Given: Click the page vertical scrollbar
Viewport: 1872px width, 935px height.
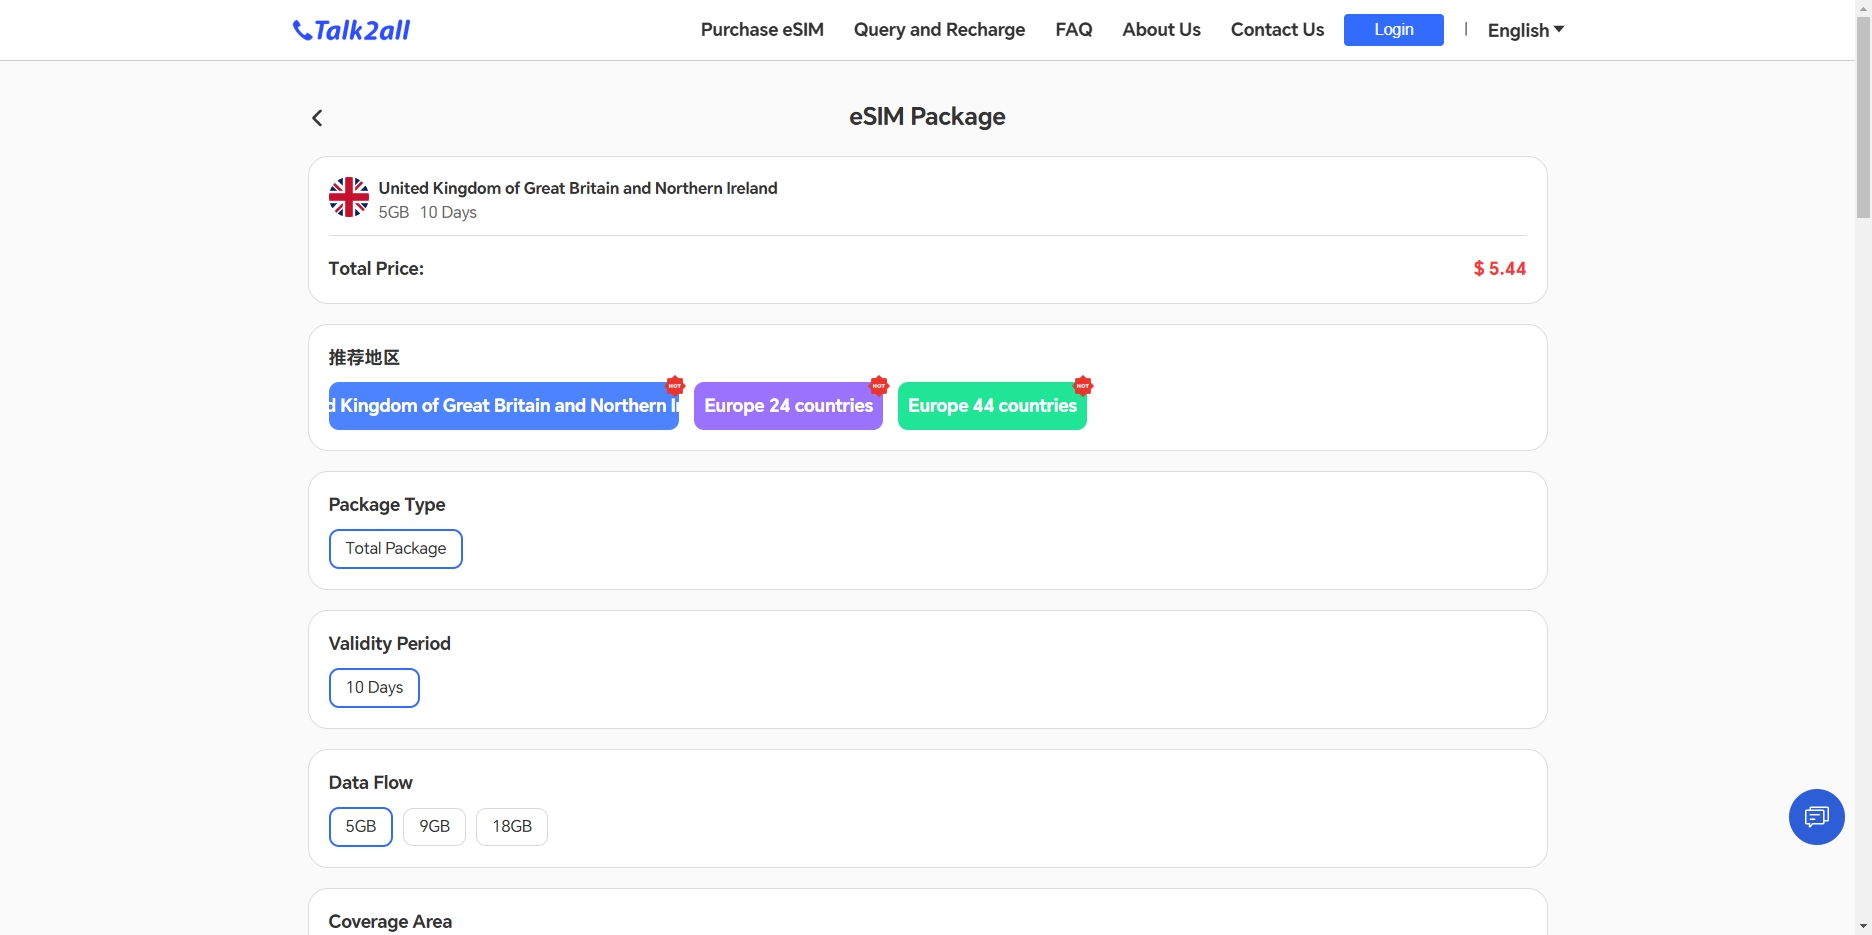Looking at the screenshot, I should click(x=1863, y=120).
